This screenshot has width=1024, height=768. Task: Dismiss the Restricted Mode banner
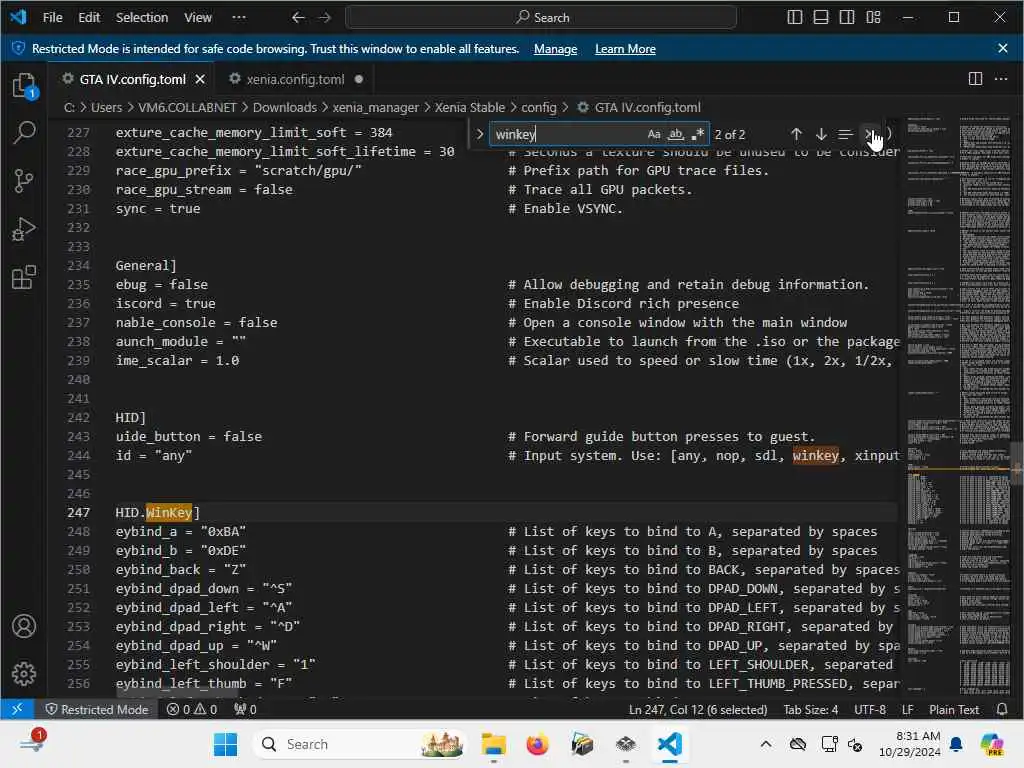1003,48
